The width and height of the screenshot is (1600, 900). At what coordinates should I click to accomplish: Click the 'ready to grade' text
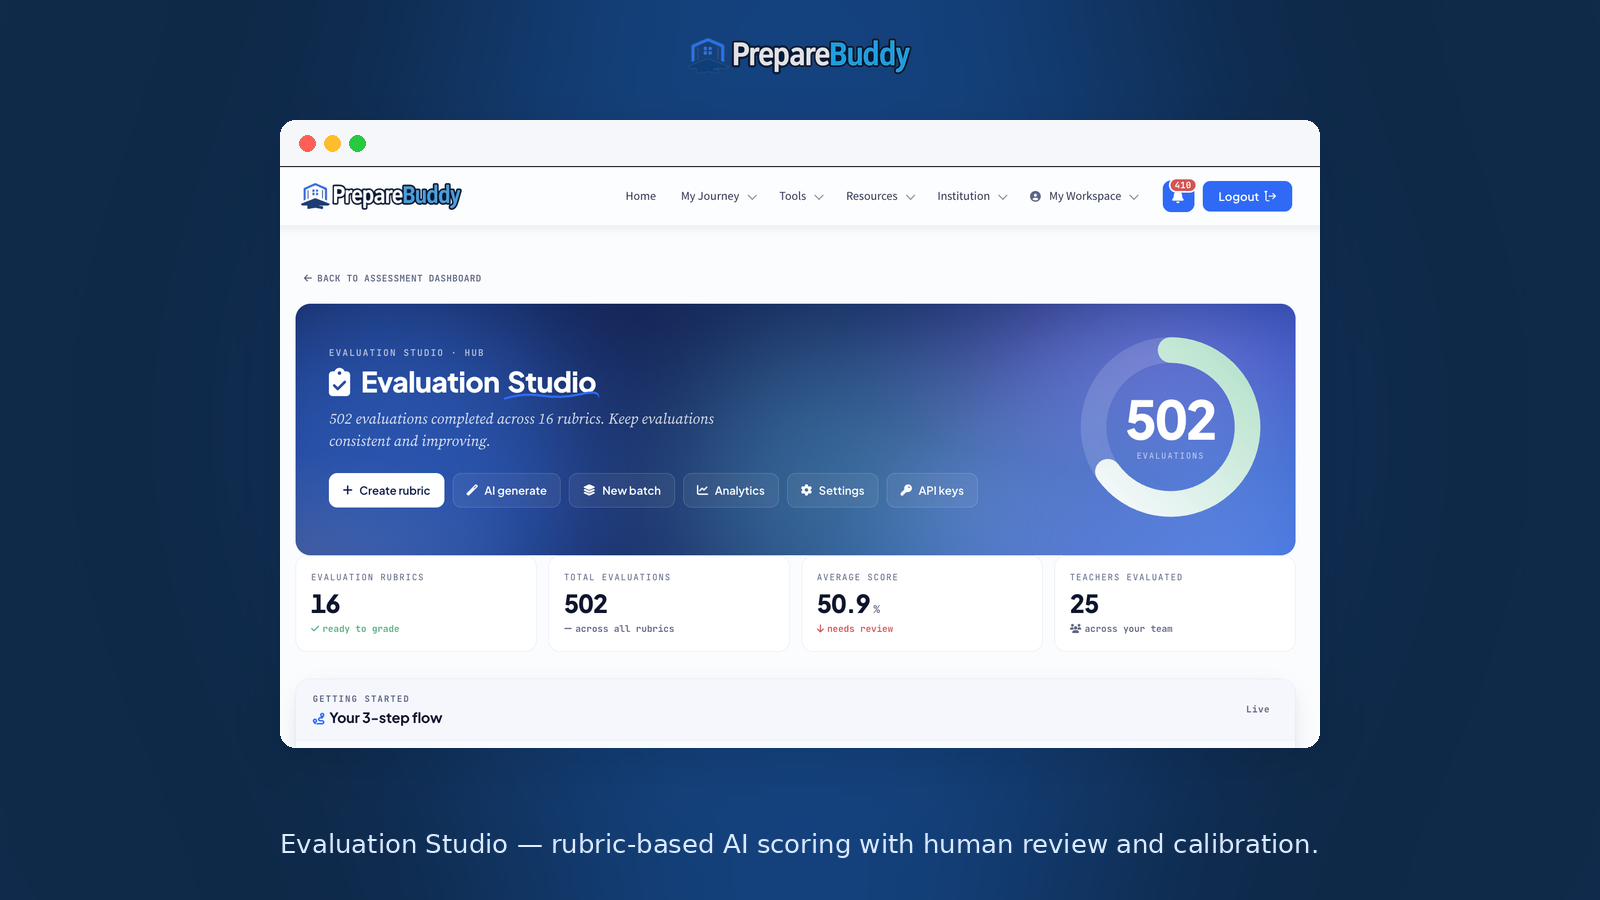pos(361,629)
